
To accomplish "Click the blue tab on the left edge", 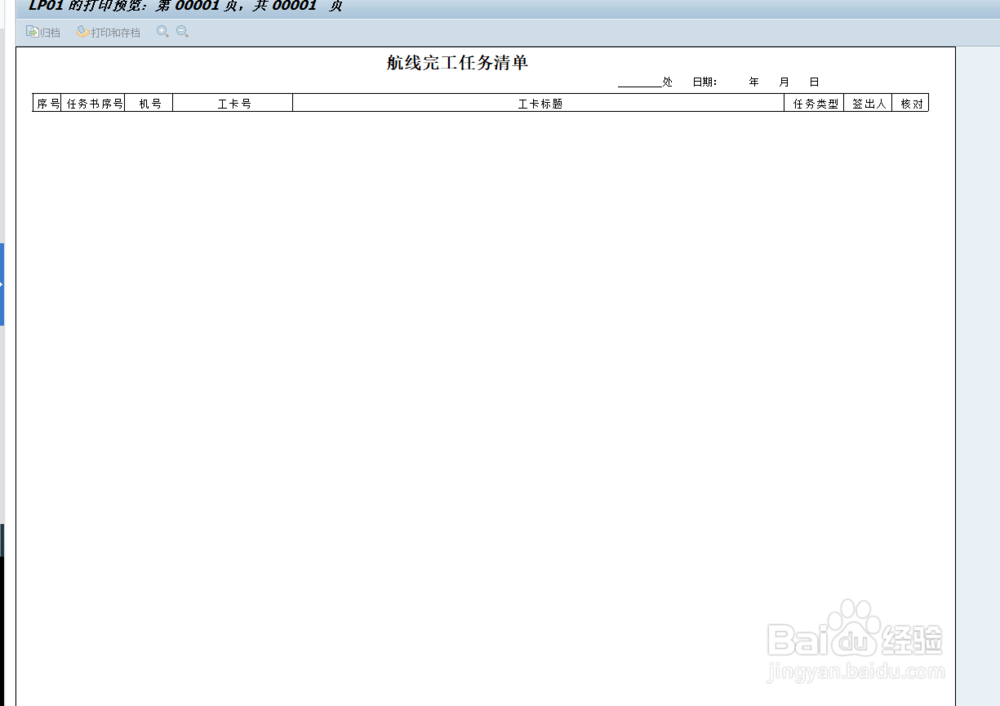I will [3, 285].
